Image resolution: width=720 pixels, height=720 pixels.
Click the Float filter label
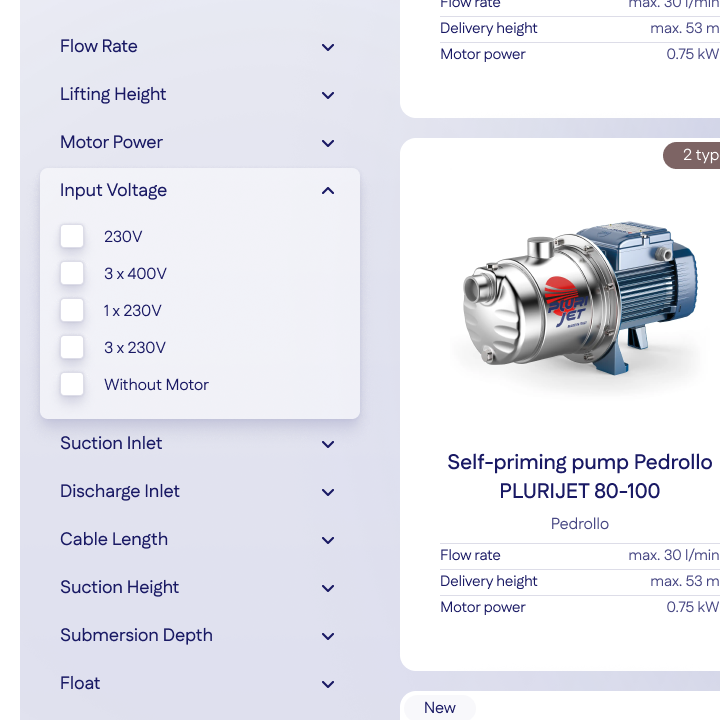pos(80,683)
